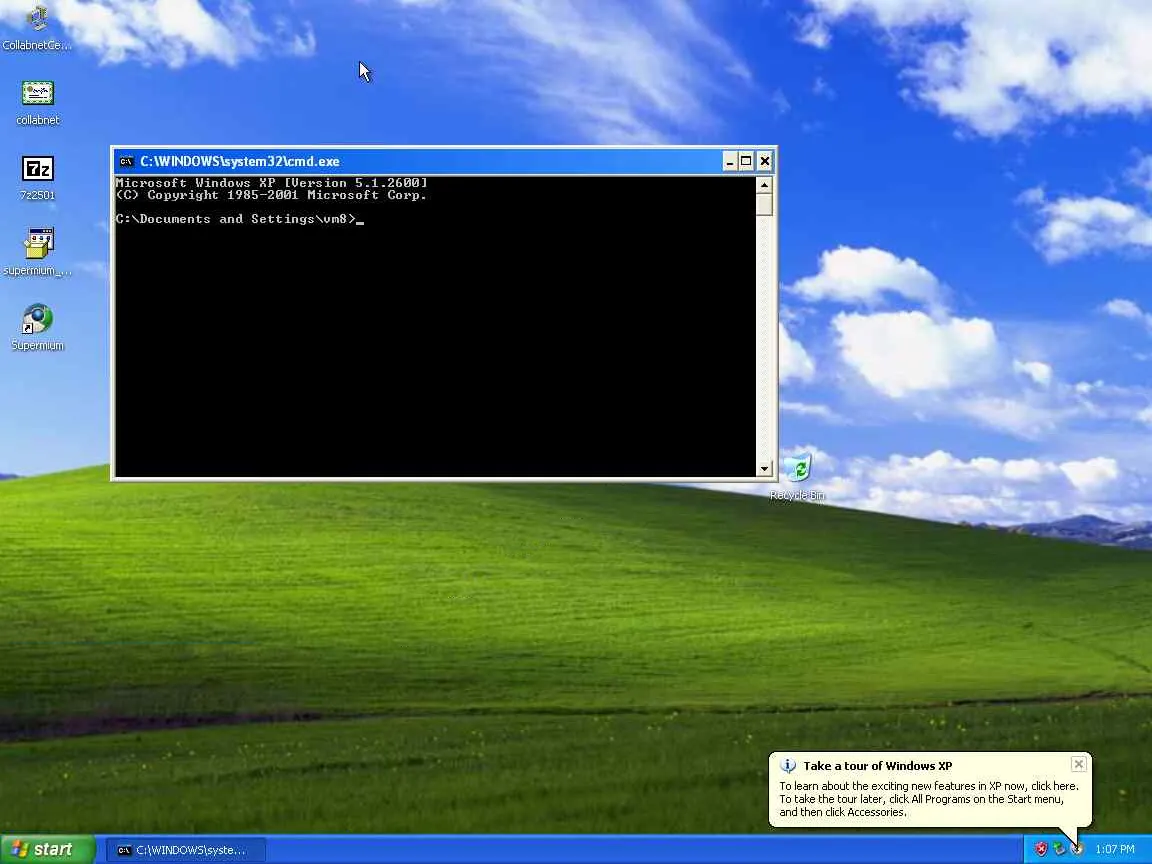The width and height of the screenshot is (1152, 864).
Task: Close the cmd.exe window
Action: (765, 162)
